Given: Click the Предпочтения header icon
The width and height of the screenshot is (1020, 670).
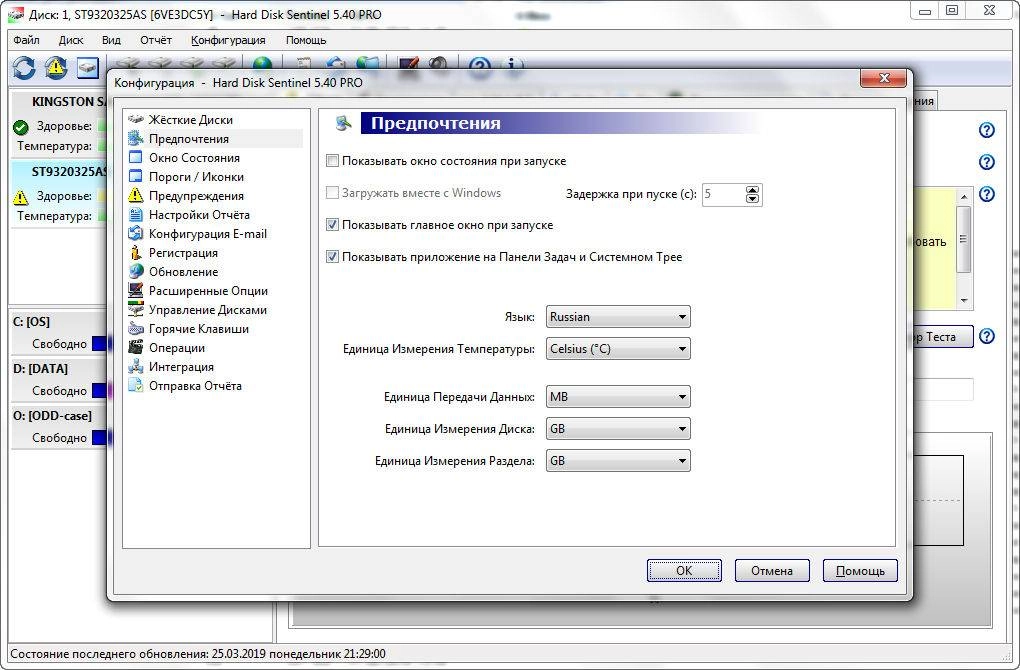Looking at the screenshot, I should tap(343, 122).
